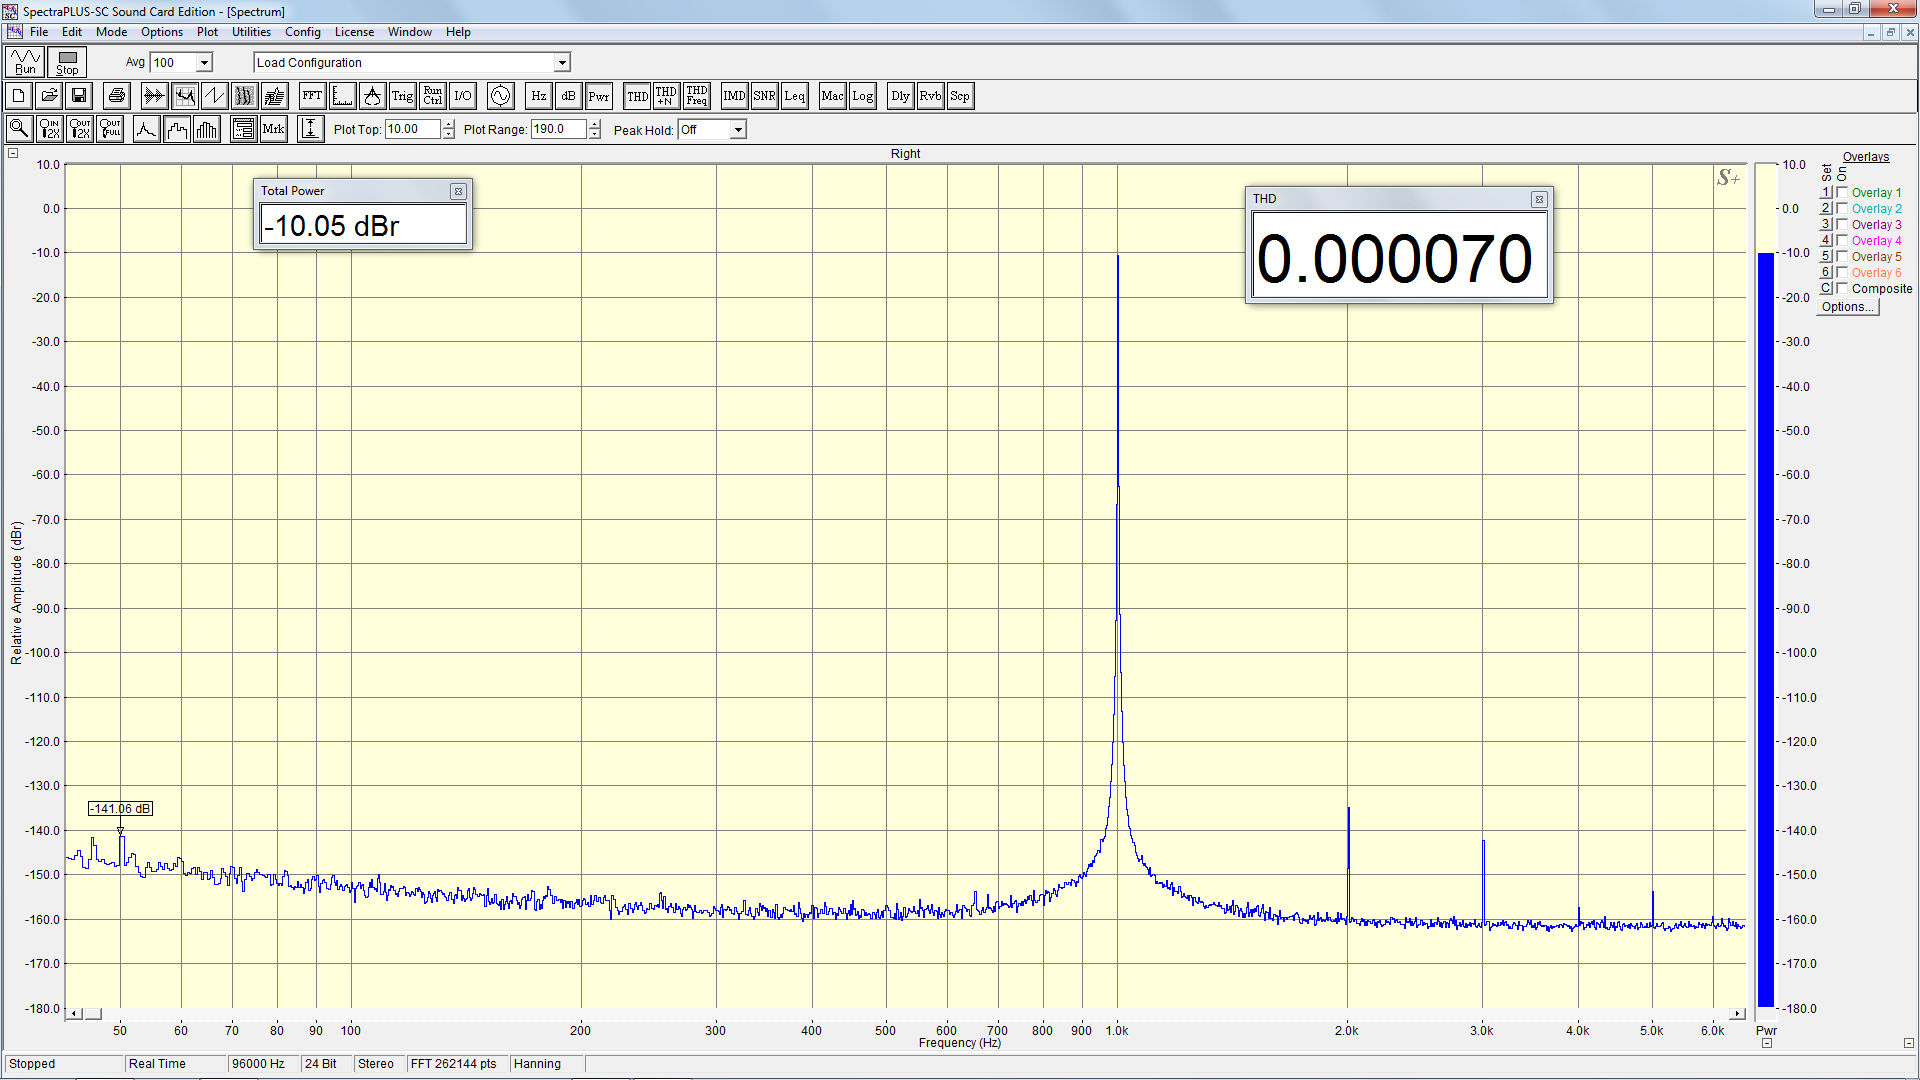Open the Utilities menu
The image size is (1920, 1080).
(251, 32)
